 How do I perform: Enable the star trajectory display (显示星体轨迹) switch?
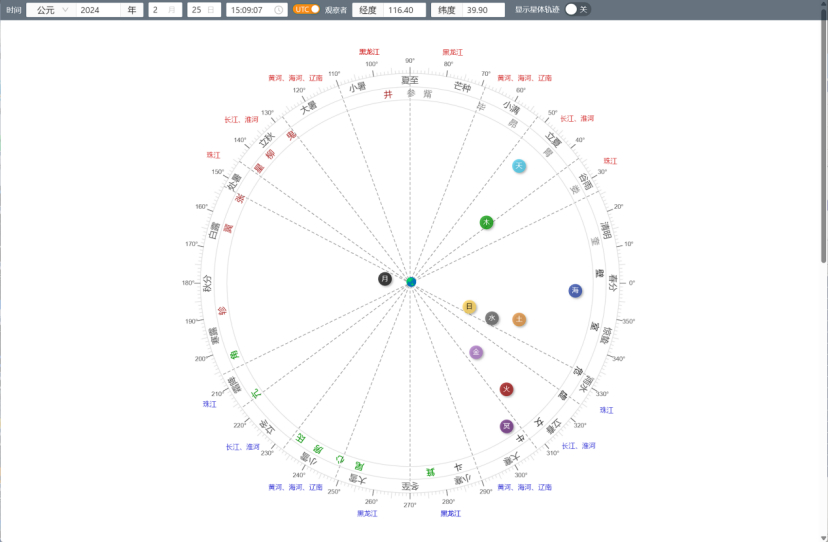coord(577,9)
